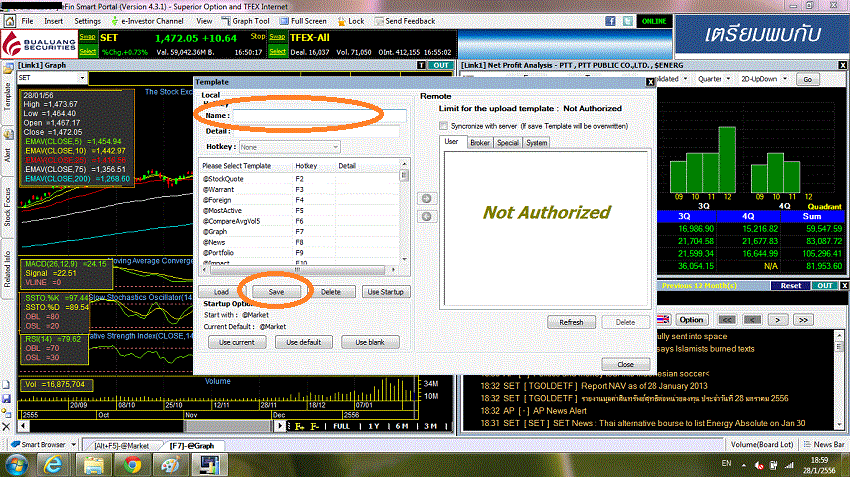
Task: Switch to the Broker tab
Action: click(480, 143)
